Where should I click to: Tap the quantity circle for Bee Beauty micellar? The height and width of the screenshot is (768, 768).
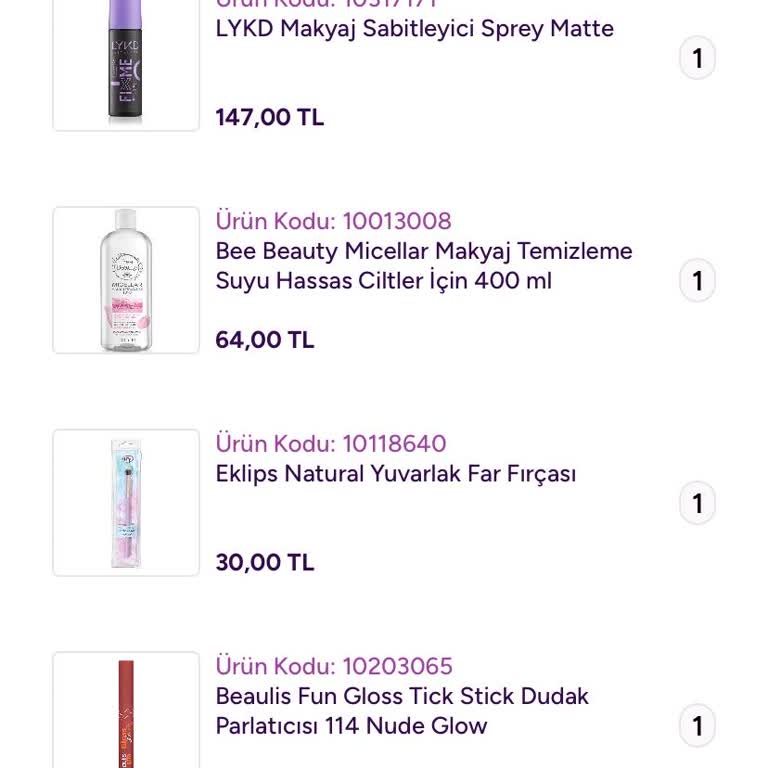pos(697,281)
